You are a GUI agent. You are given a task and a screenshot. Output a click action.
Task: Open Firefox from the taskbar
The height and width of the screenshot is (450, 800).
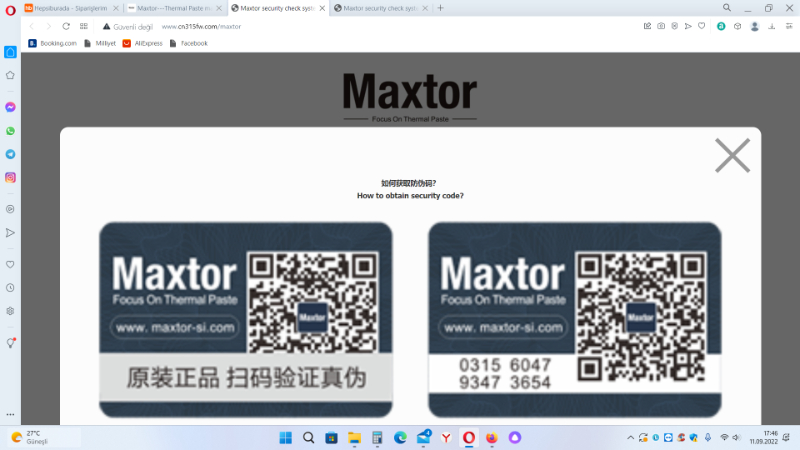pos(491,438)
